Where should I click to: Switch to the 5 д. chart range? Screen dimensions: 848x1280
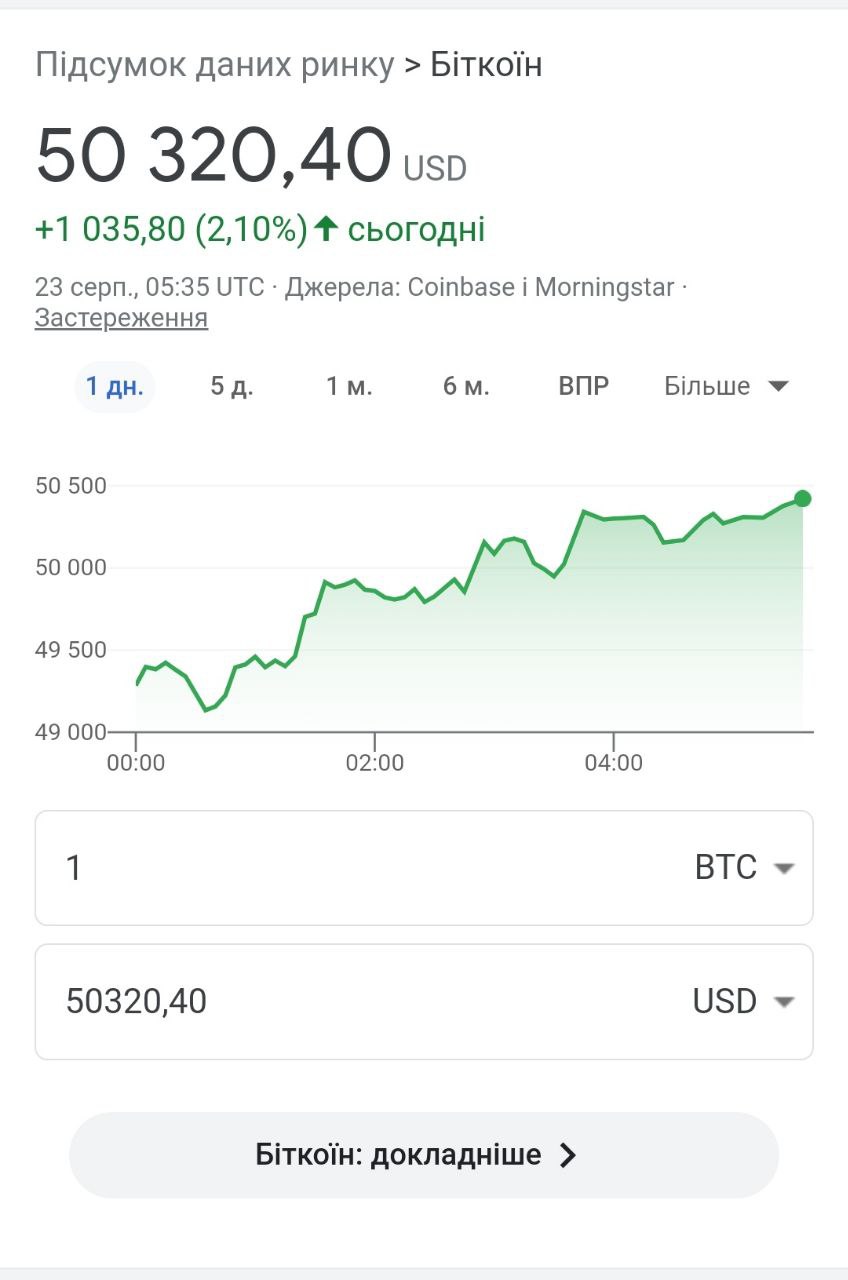pyautogui.click(x=232, y=387)
